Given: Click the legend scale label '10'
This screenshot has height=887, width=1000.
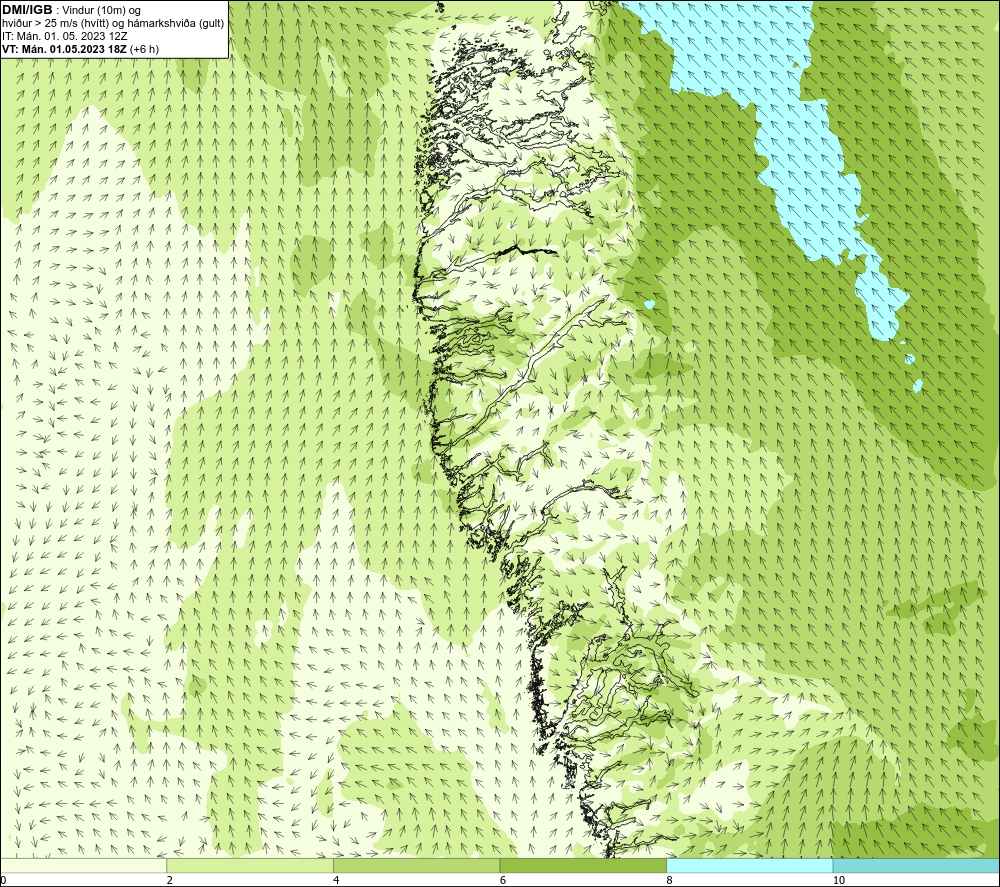Looking at the screenshot, I should (839, 881).
